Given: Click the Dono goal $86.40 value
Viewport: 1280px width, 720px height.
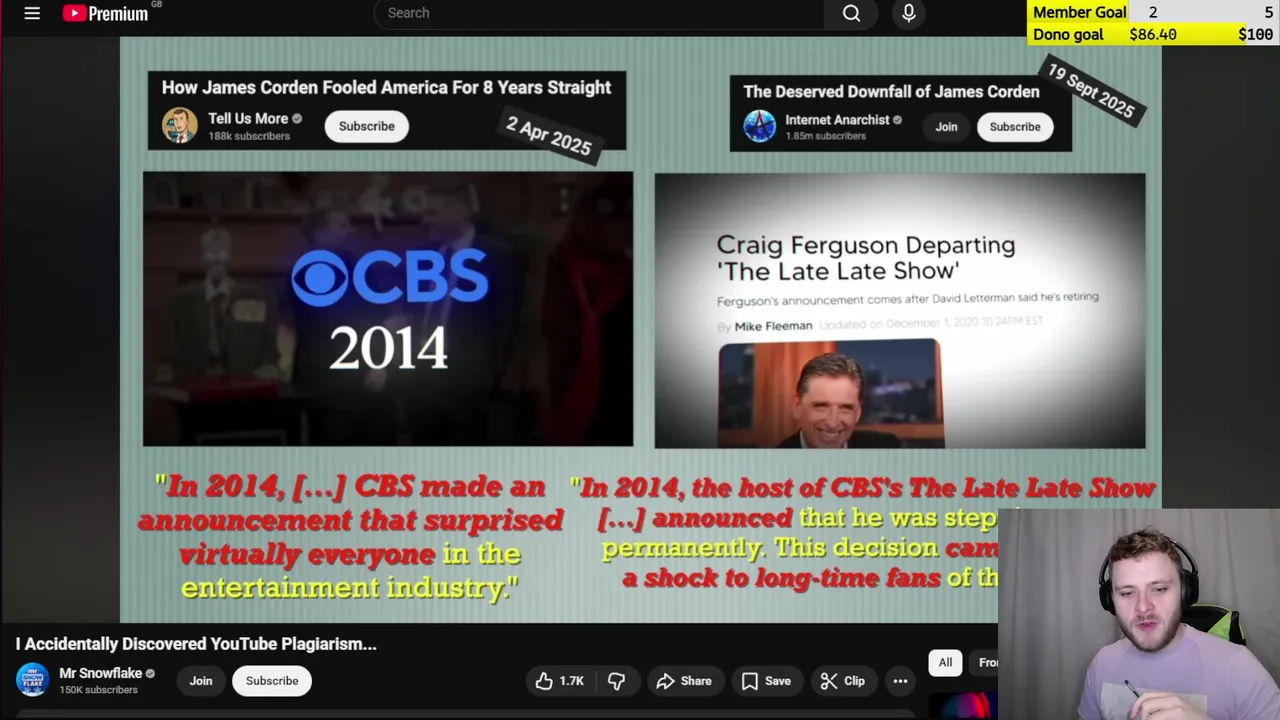Looking at the screenshot, I should click(1153, 34).
